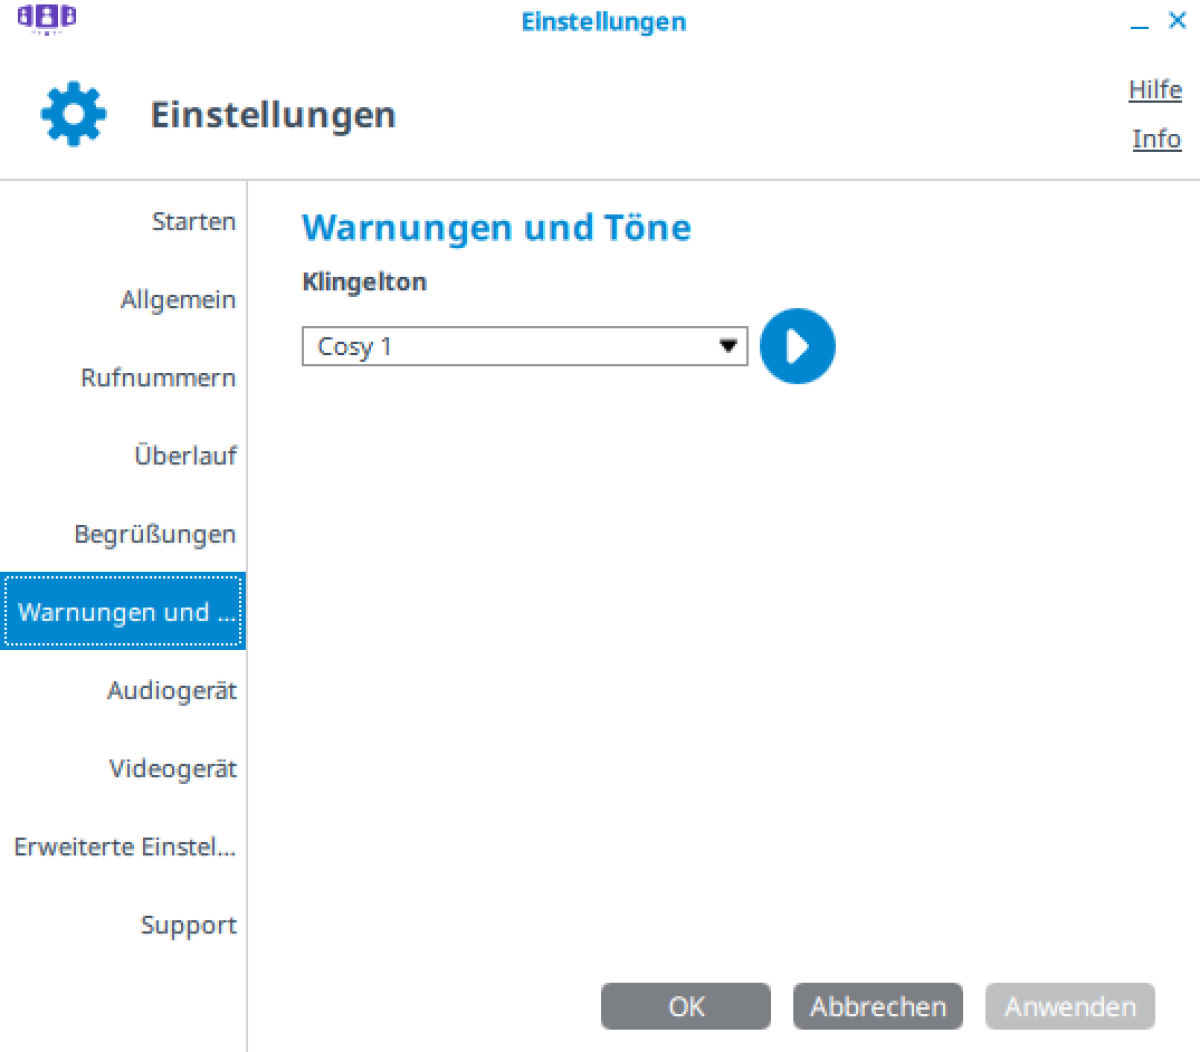1200x1052 pixels.
Task: Select the Rufnummern section
Action: pyautogui.click(x=158, y=377)
